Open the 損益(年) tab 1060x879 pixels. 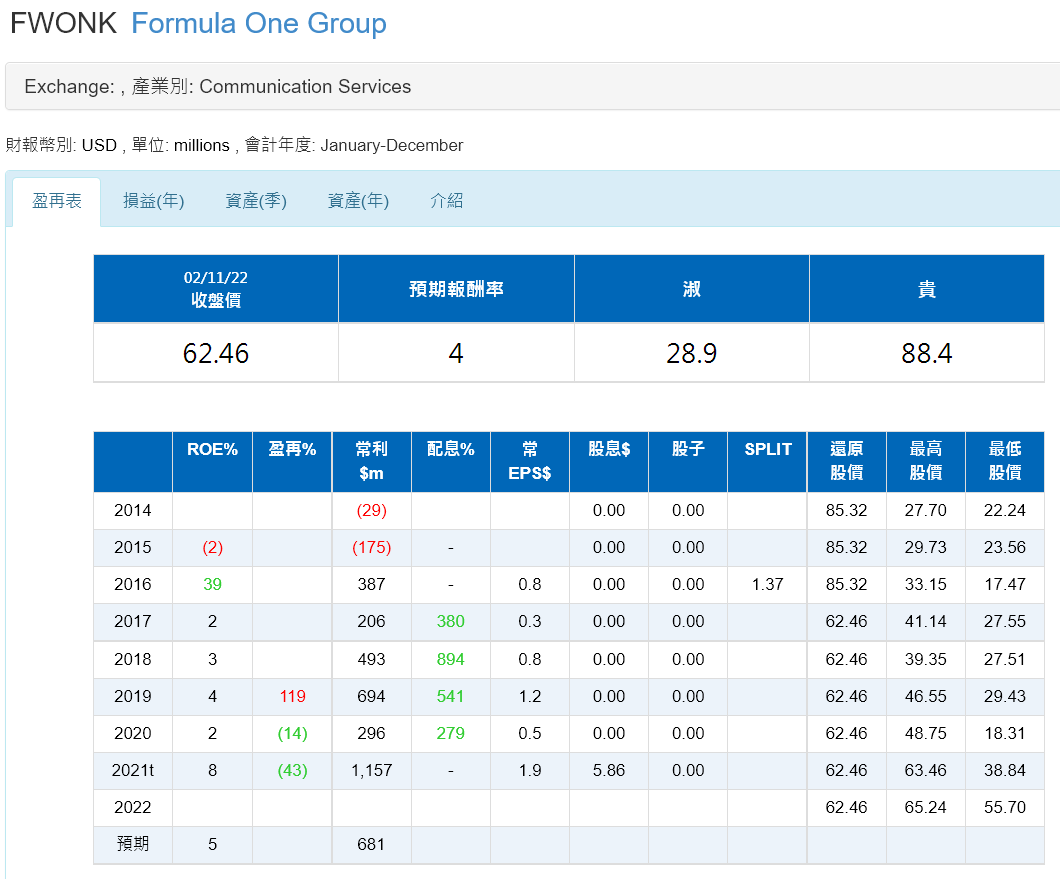[153, 201]
